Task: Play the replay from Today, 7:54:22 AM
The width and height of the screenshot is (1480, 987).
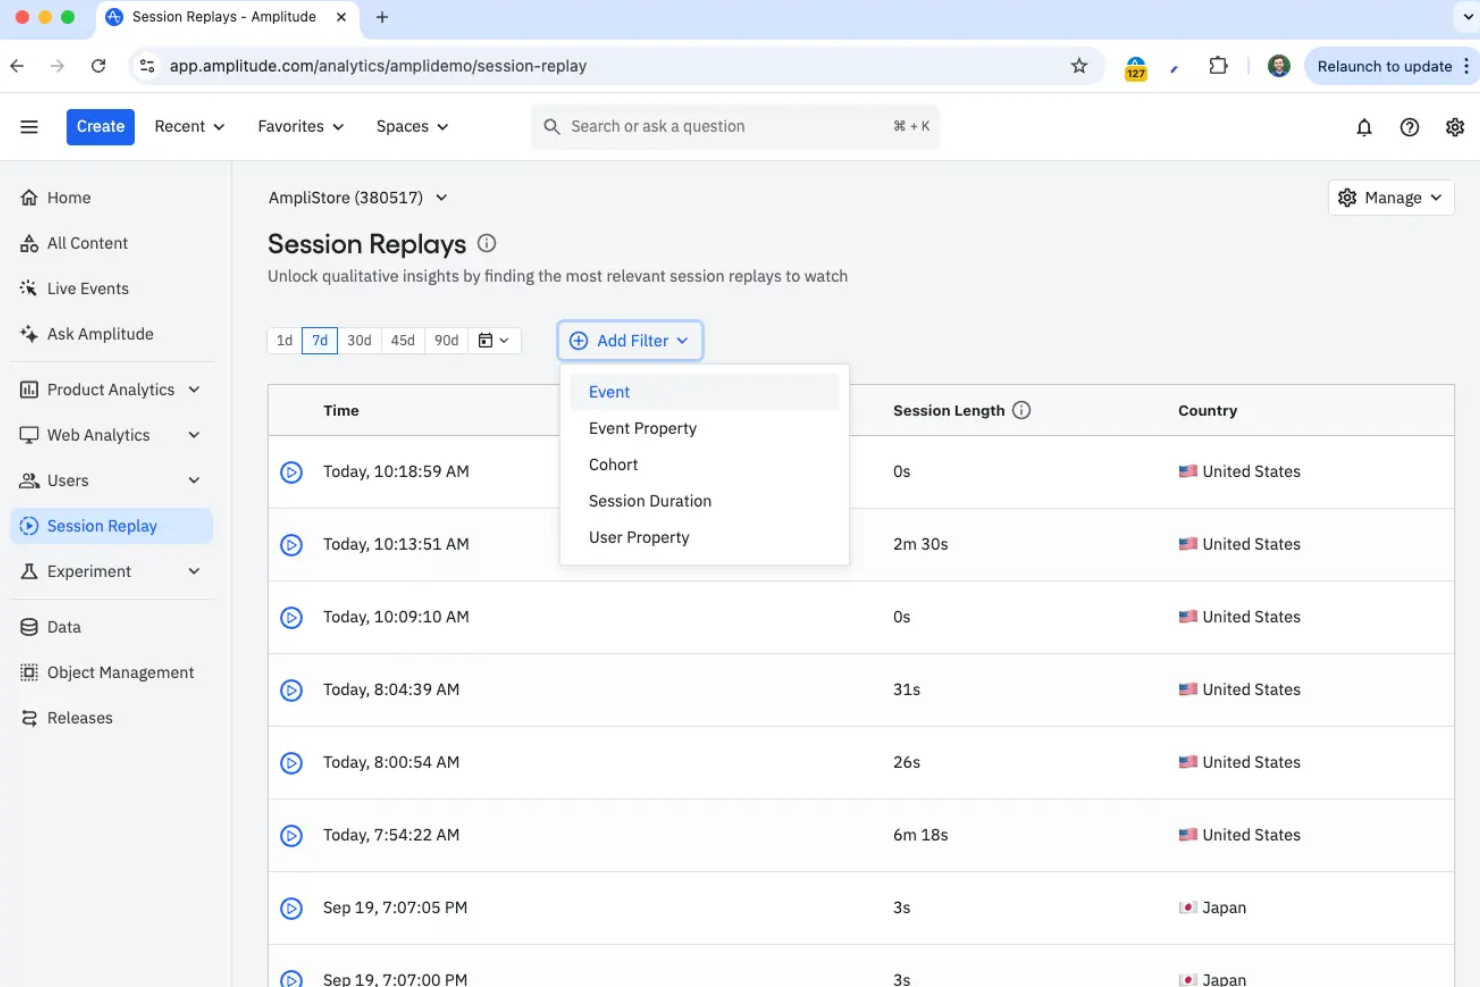Action: 291,836
